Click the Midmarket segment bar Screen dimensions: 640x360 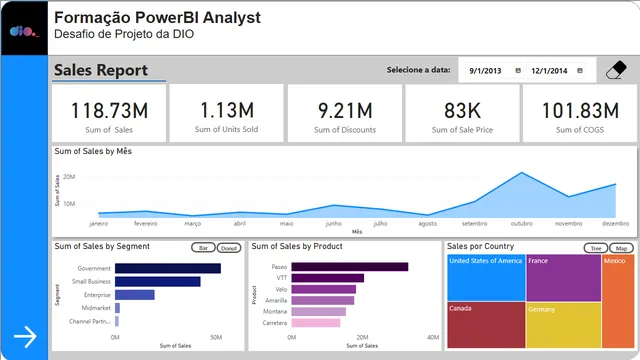tap(118, 308)
